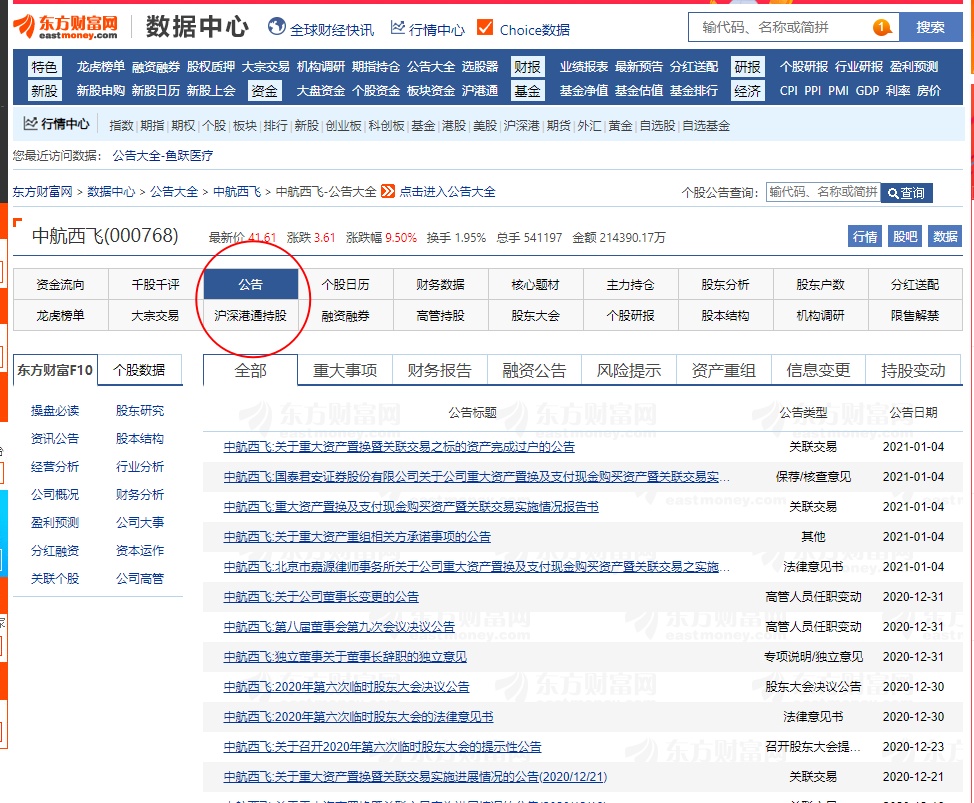
Task: Open 经营分析 in sidebar
Action: [55, 466]
